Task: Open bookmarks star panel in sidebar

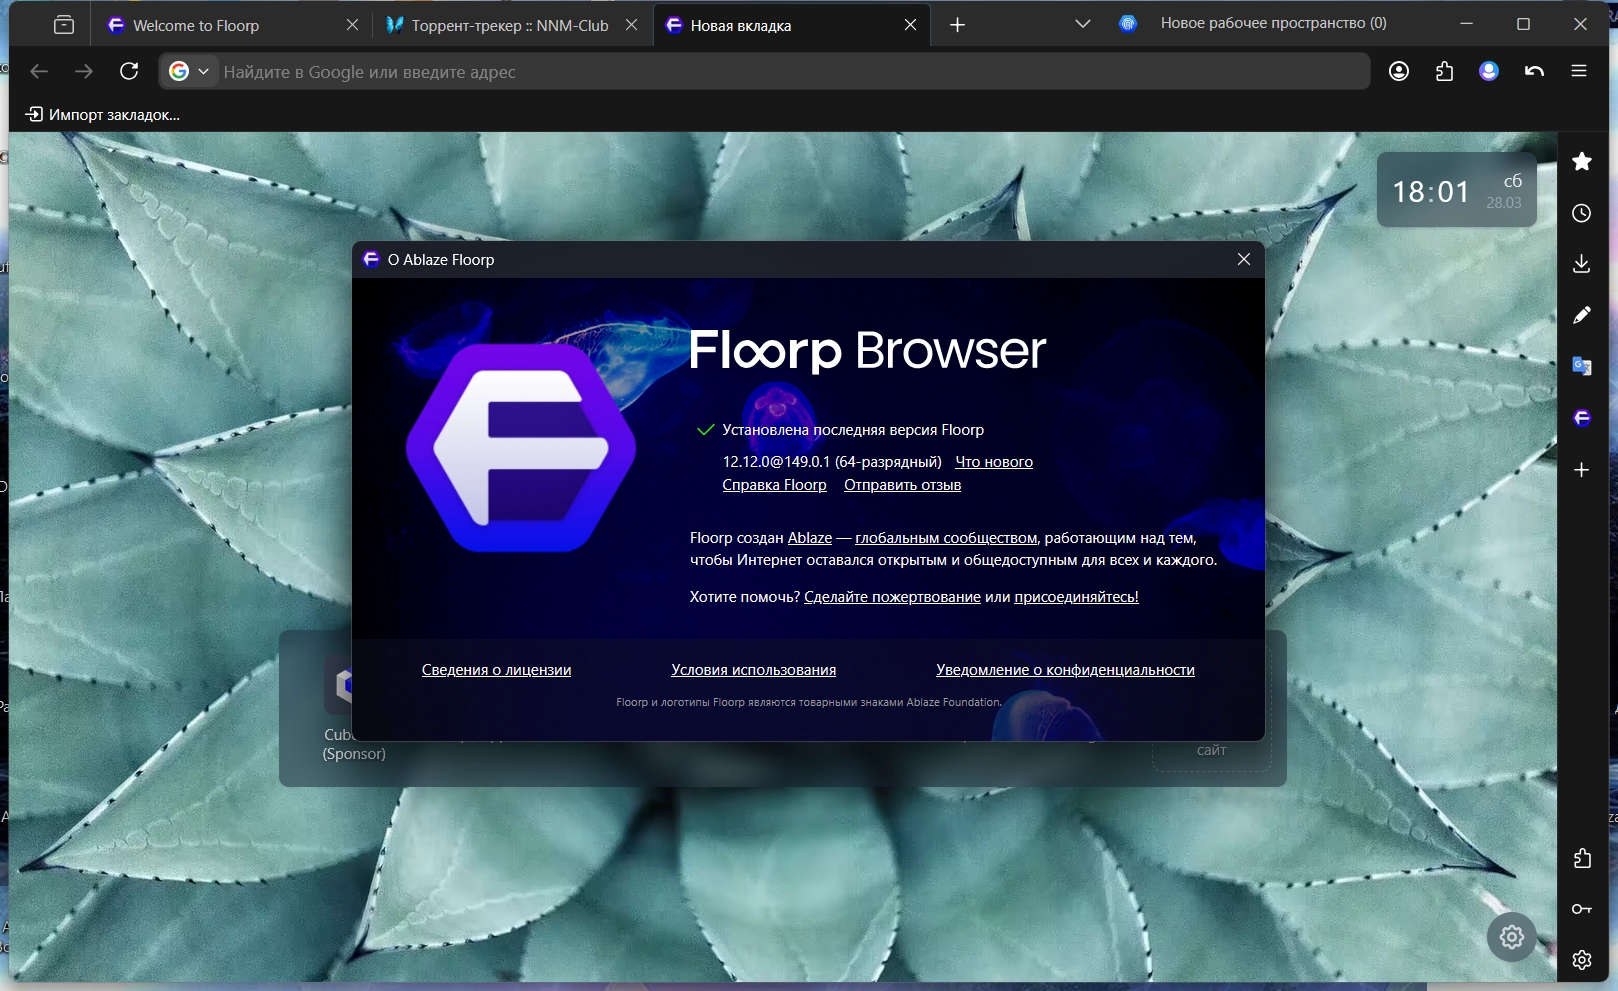Action: [1581, 162]
